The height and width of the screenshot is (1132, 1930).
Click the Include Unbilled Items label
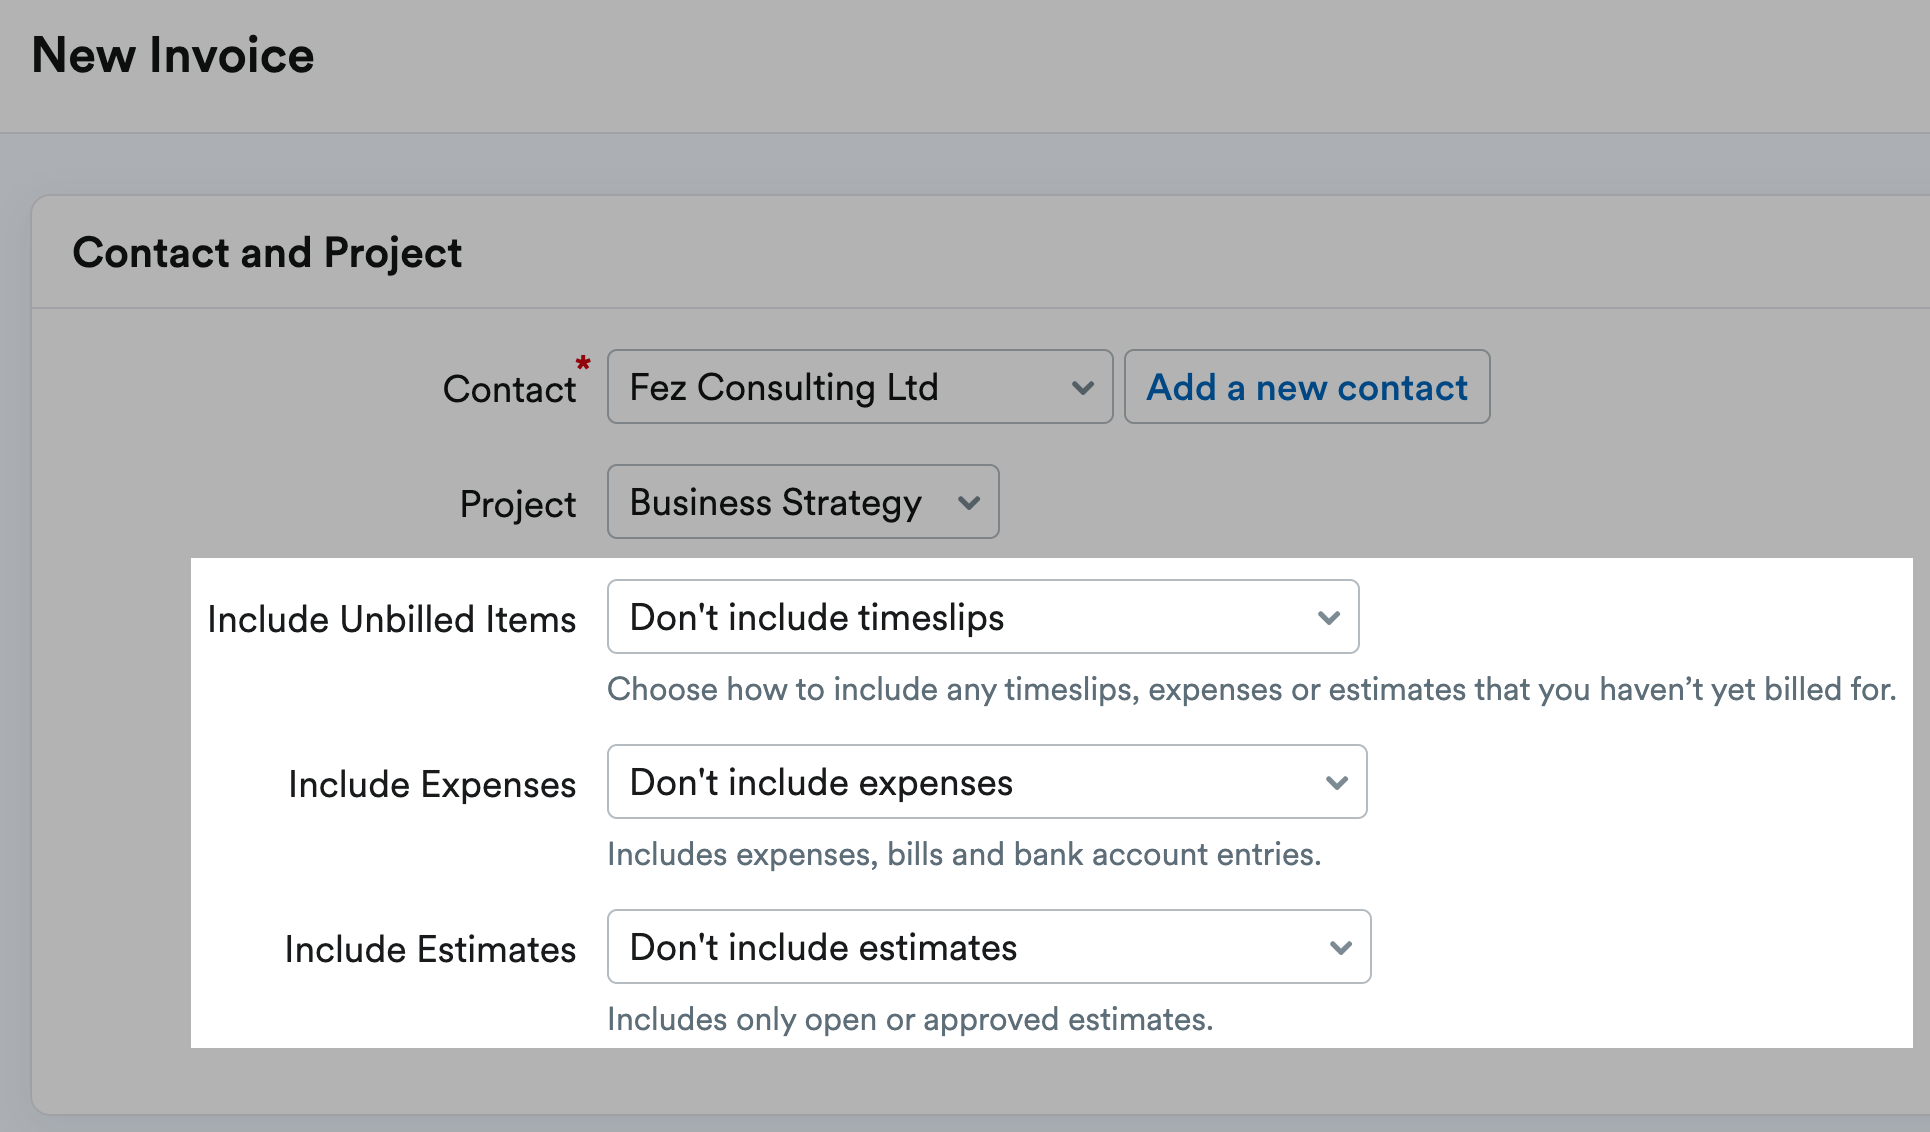tap(391, 619)
